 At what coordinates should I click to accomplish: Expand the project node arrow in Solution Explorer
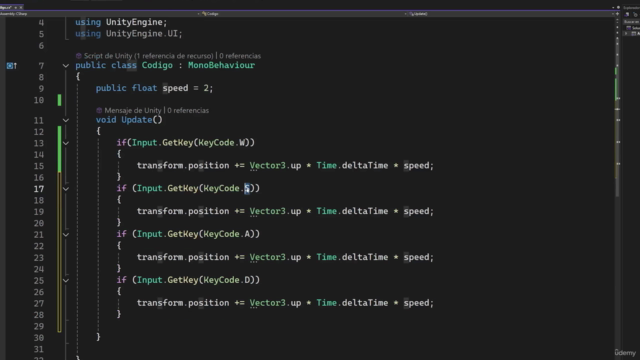(626, 33)
